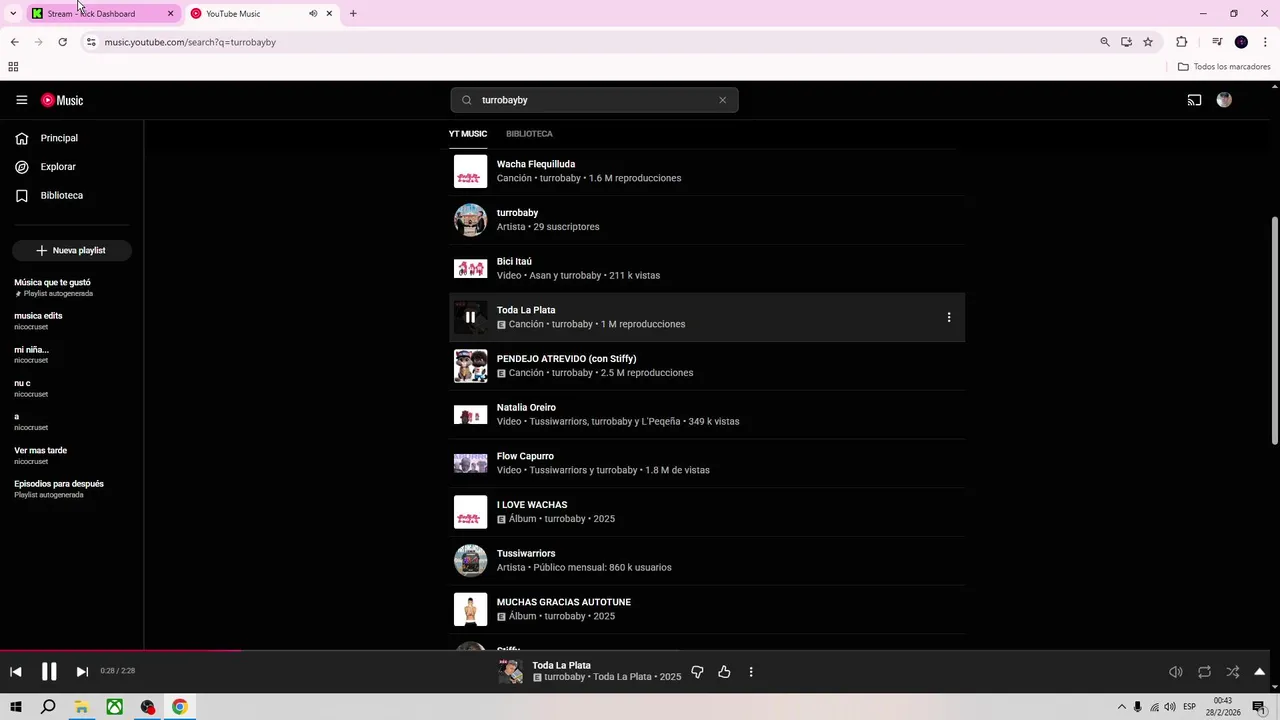Expand the now playing page
Image resolution: width=1280 pixels, height=720 pixels.
1260,672
